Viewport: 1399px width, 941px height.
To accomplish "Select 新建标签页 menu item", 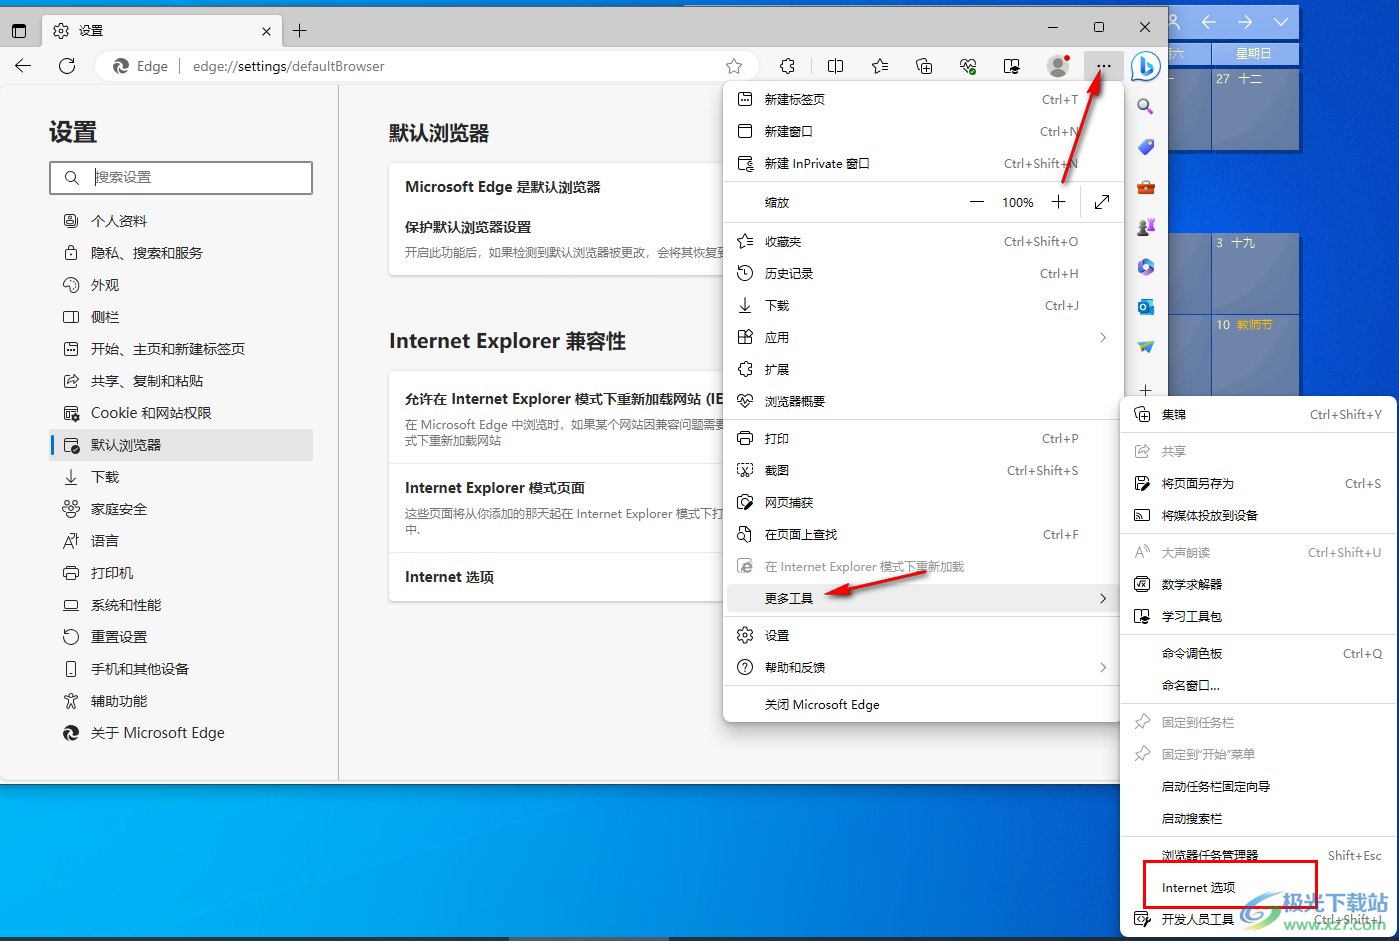I will [921, 99].
